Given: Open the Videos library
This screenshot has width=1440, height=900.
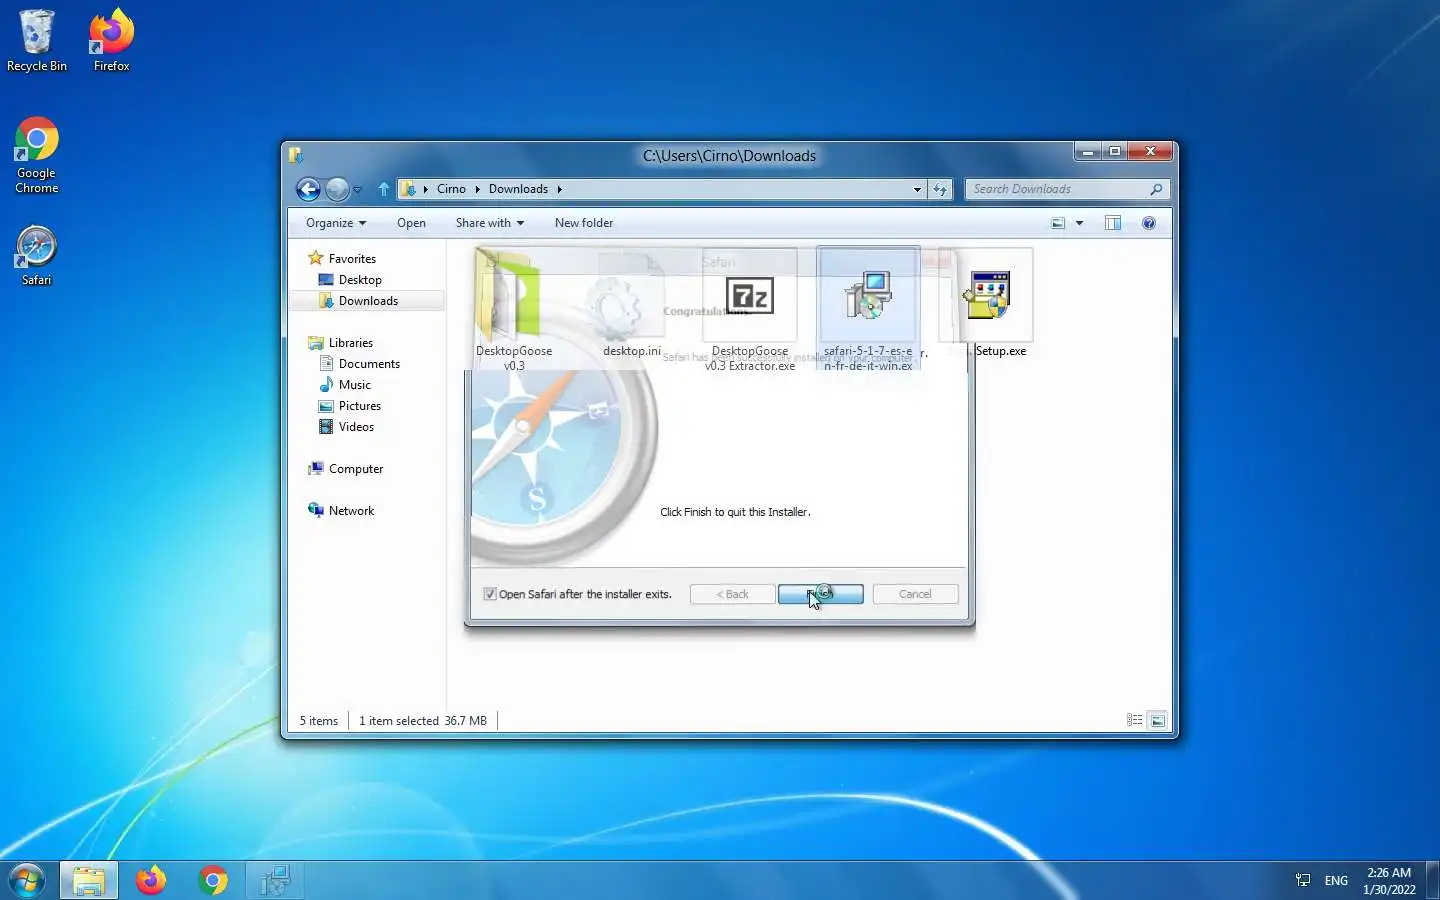Looking at the screenshot, I should click(x=346, y=427).
